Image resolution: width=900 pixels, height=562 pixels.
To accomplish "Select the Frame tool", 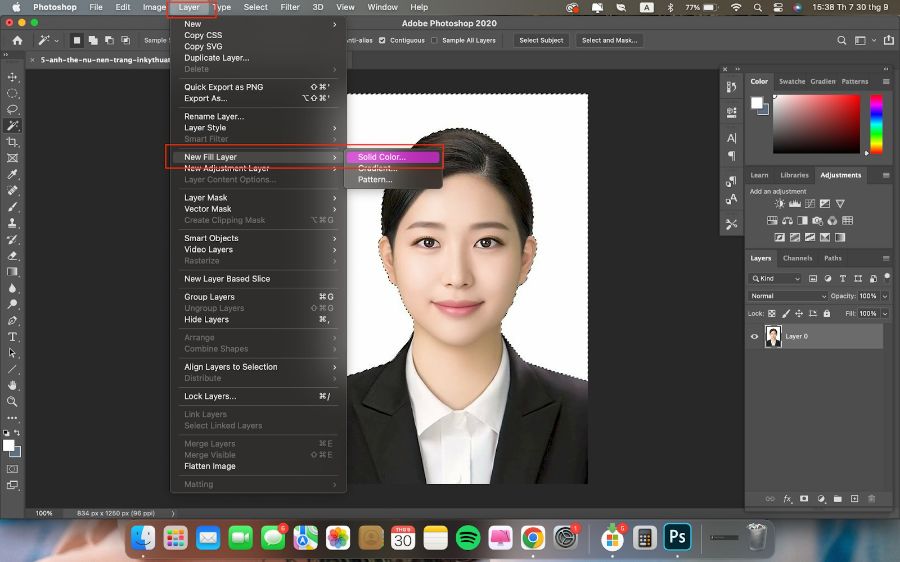I will click(12, 158).
